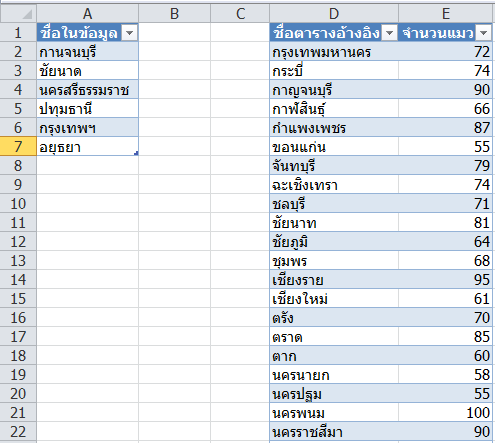Select column A header
The width and height of the screenshot is (495, 443).
[x=87, y=14]
